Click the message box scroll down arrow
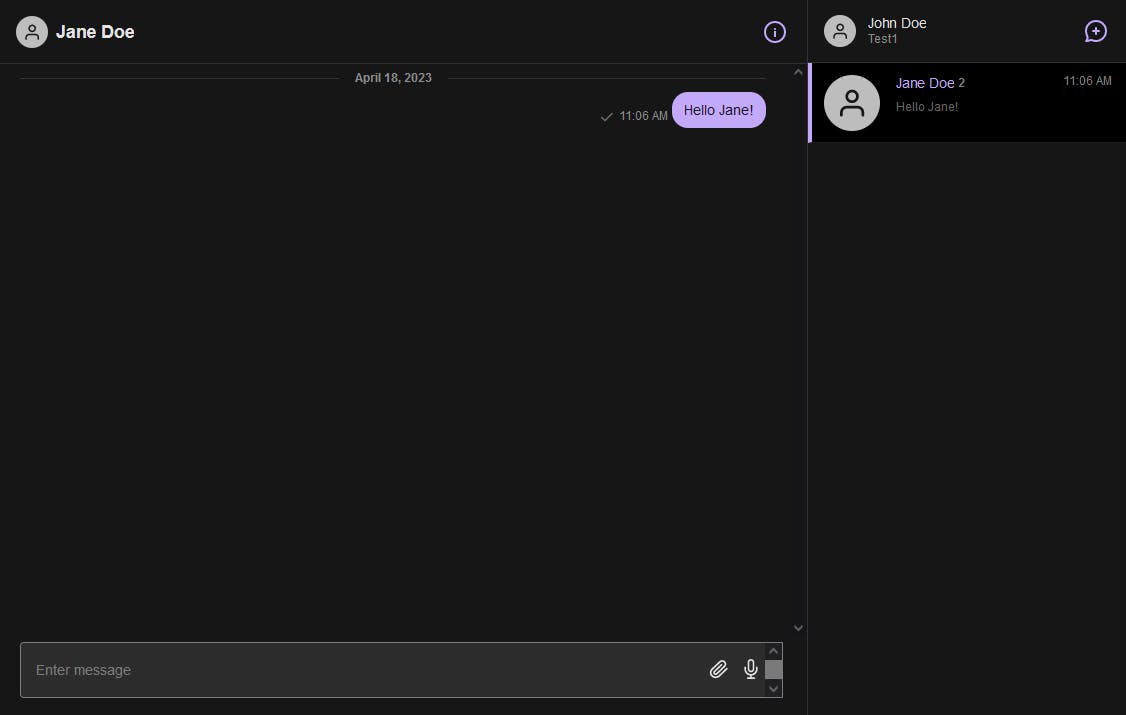 773,689
